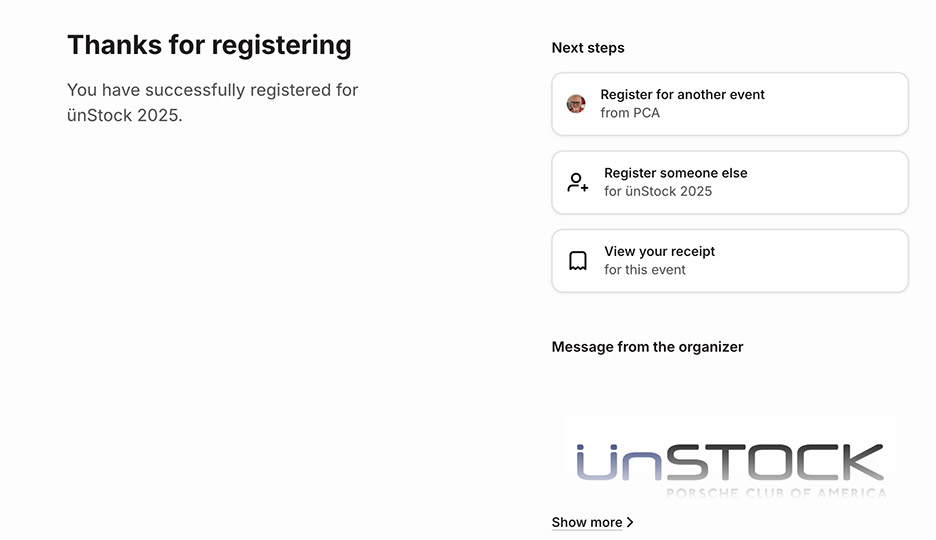Click 'for this event' subtitle text
This screenshot has width=936, height=540.
tap(645, 270)
